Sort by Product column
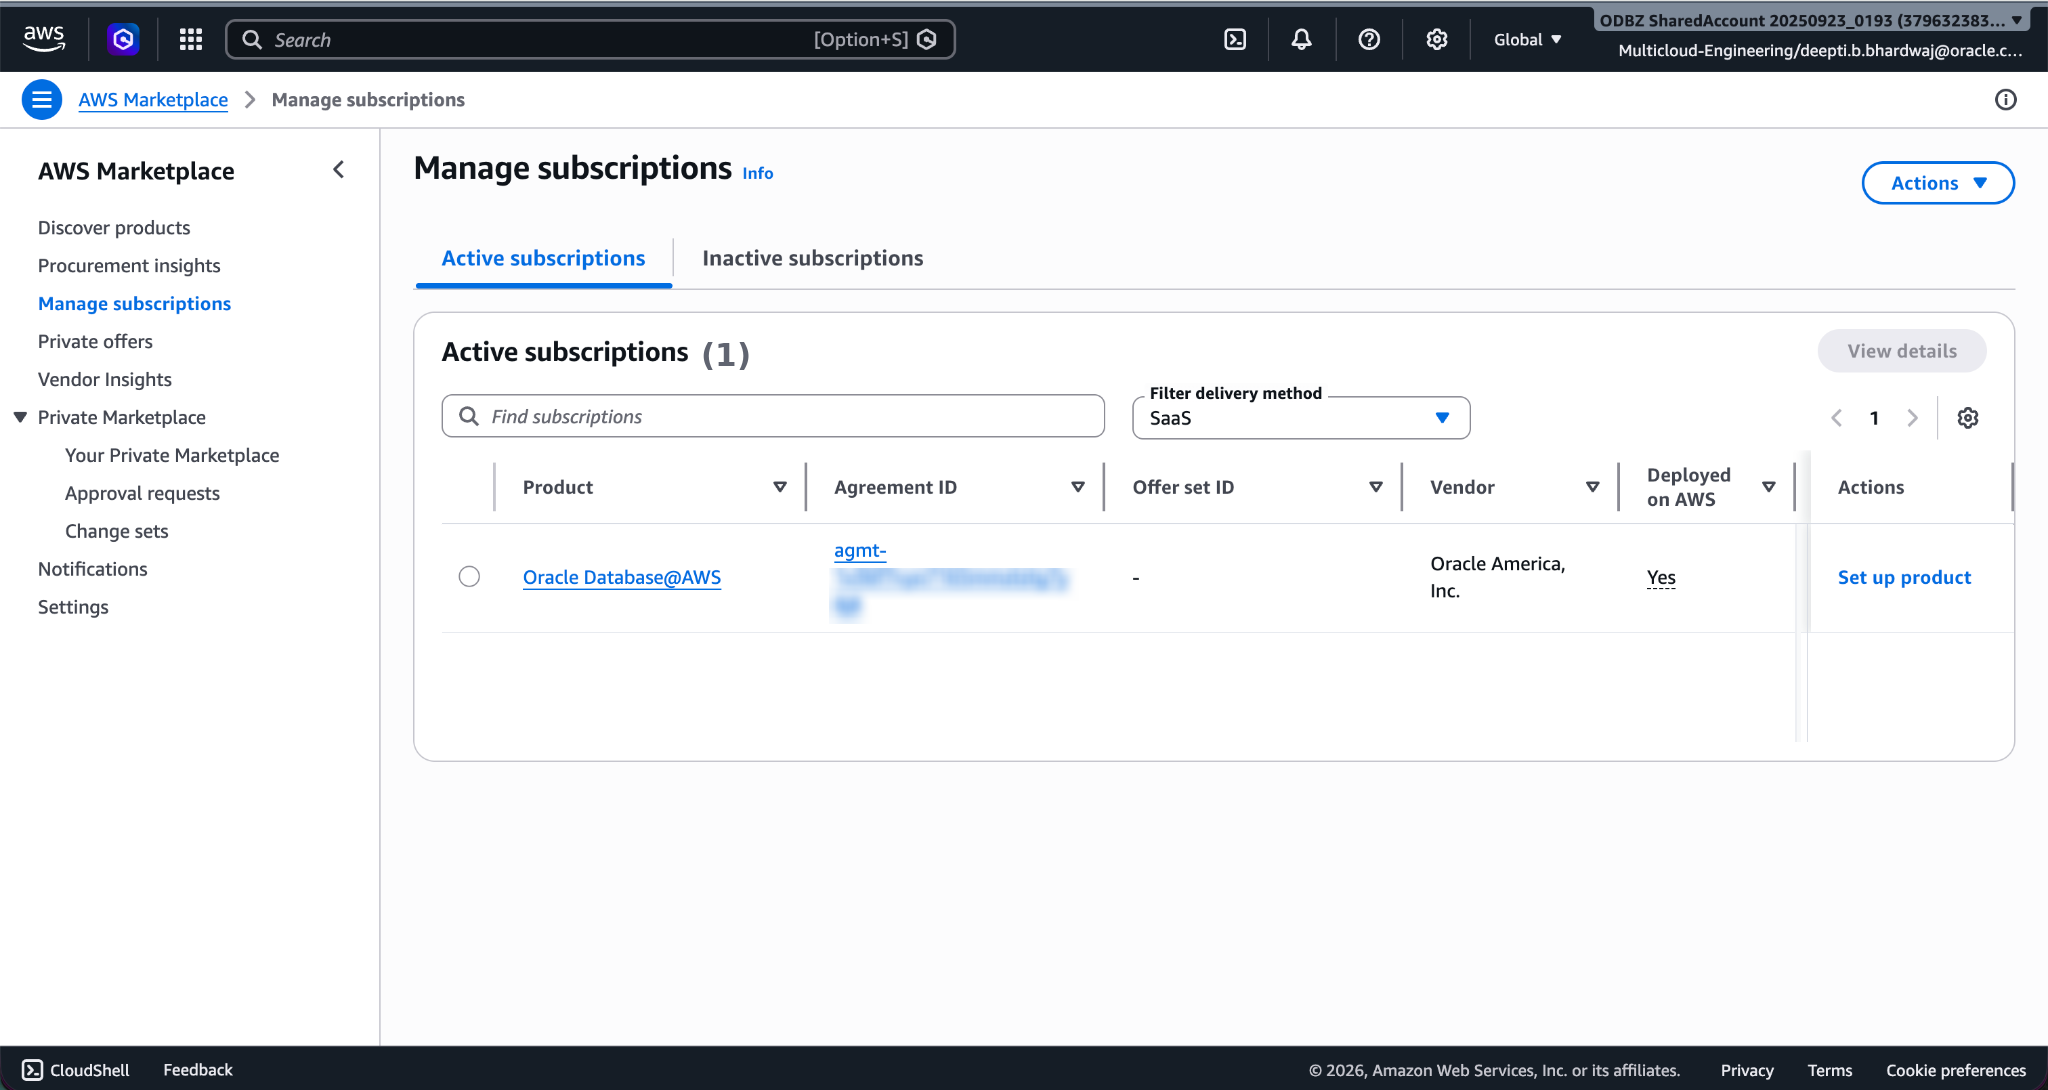The image size is (2048, 1090). 779,487
